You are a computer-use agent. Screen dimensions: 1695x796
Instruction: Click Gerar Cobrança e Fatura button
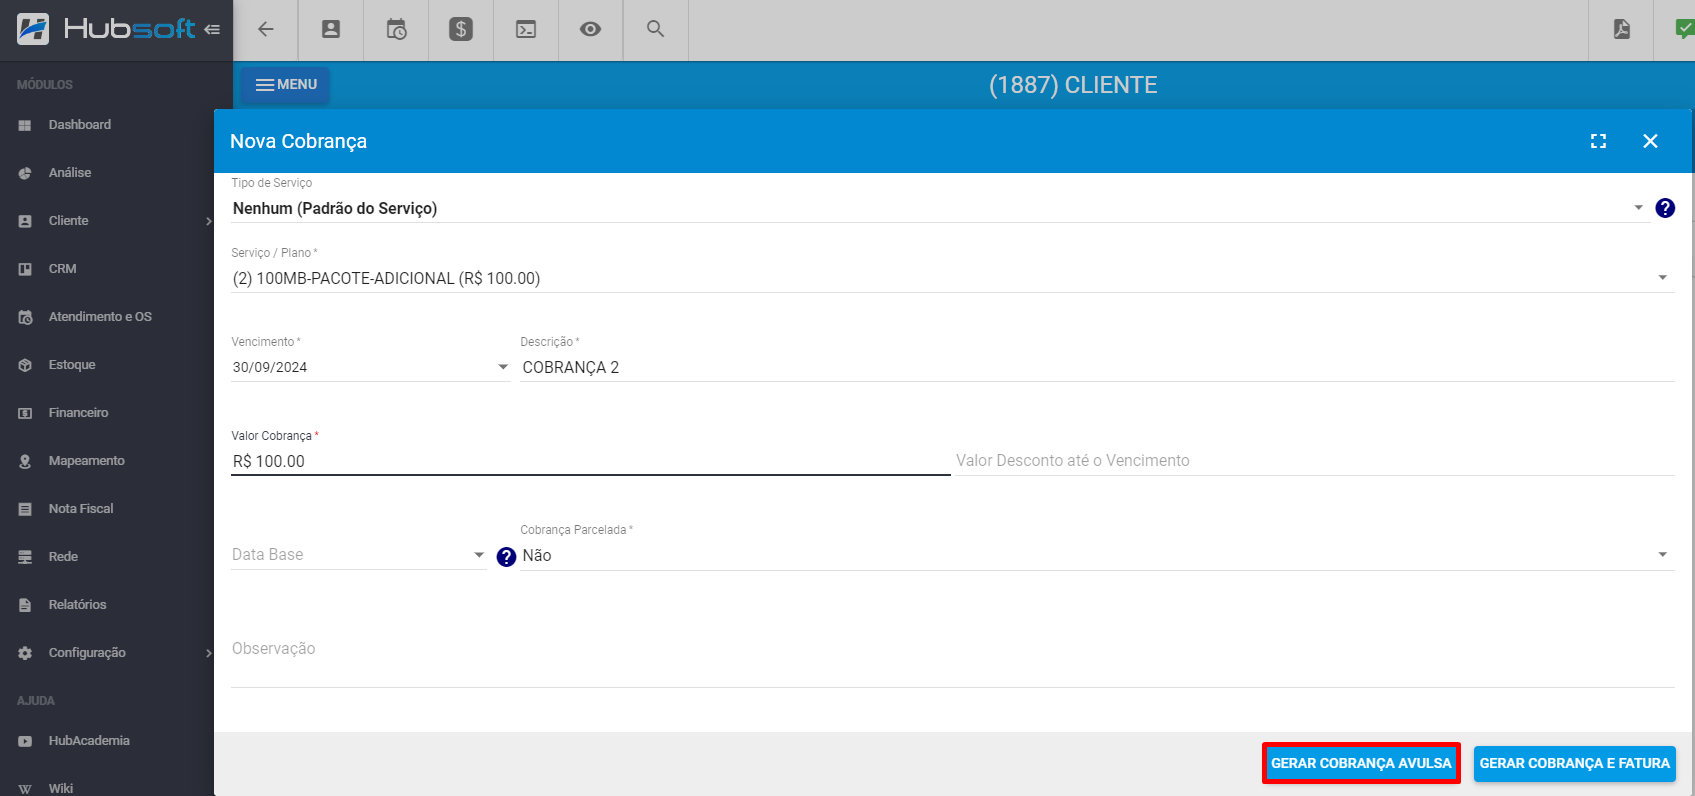pos(1575,763)
